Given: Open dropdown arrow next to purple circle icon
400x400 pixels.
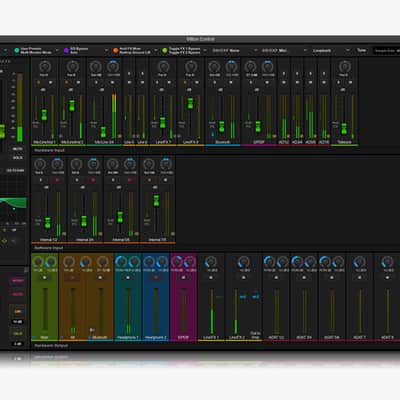Looking at the screenshot, I should 106,50.
